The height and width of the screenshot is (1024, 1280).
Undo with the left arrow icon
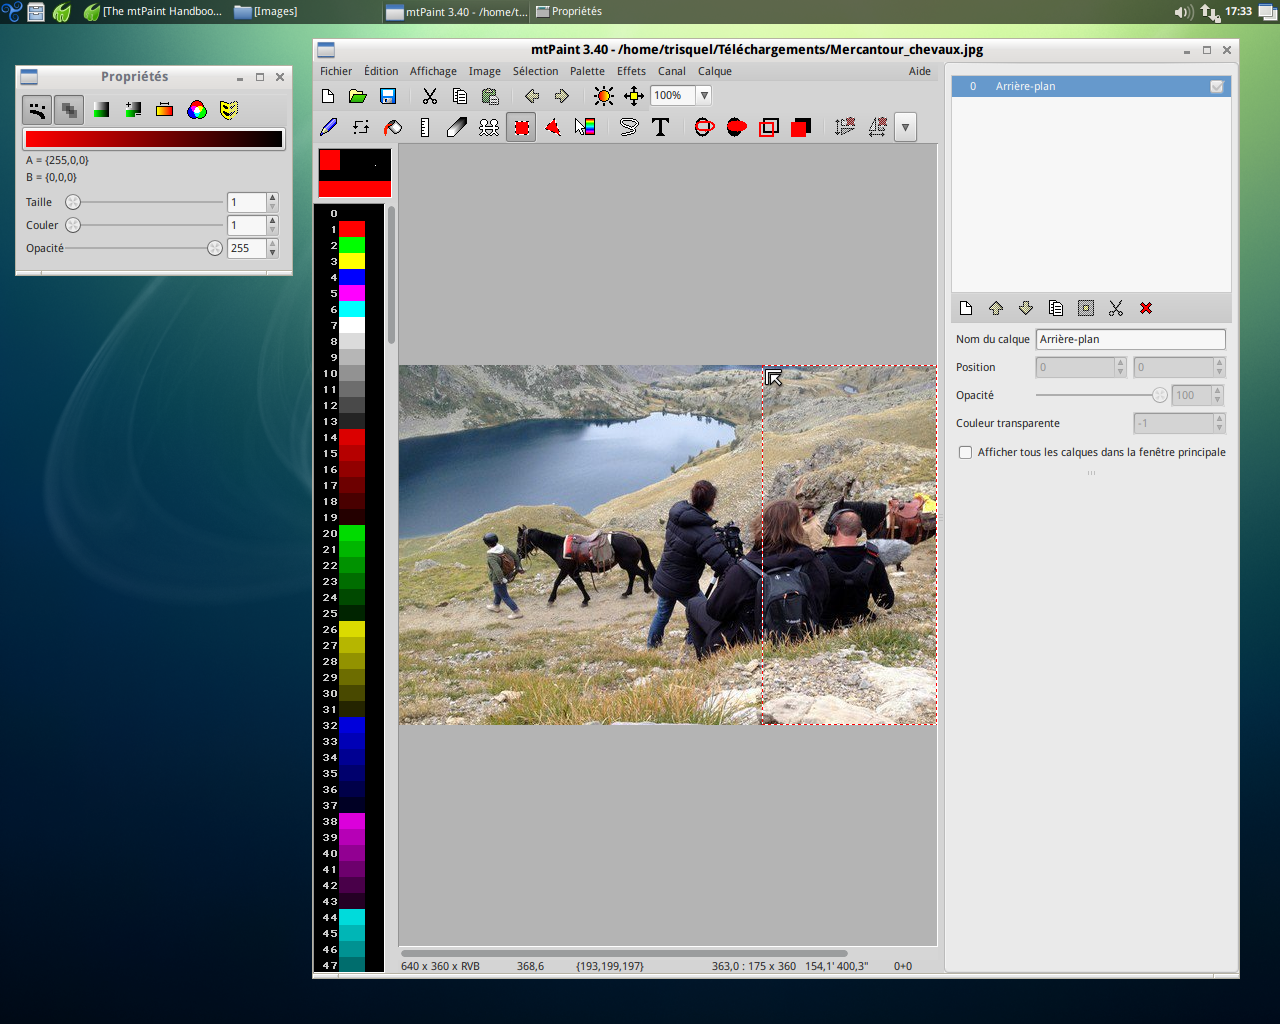point(532,96)
